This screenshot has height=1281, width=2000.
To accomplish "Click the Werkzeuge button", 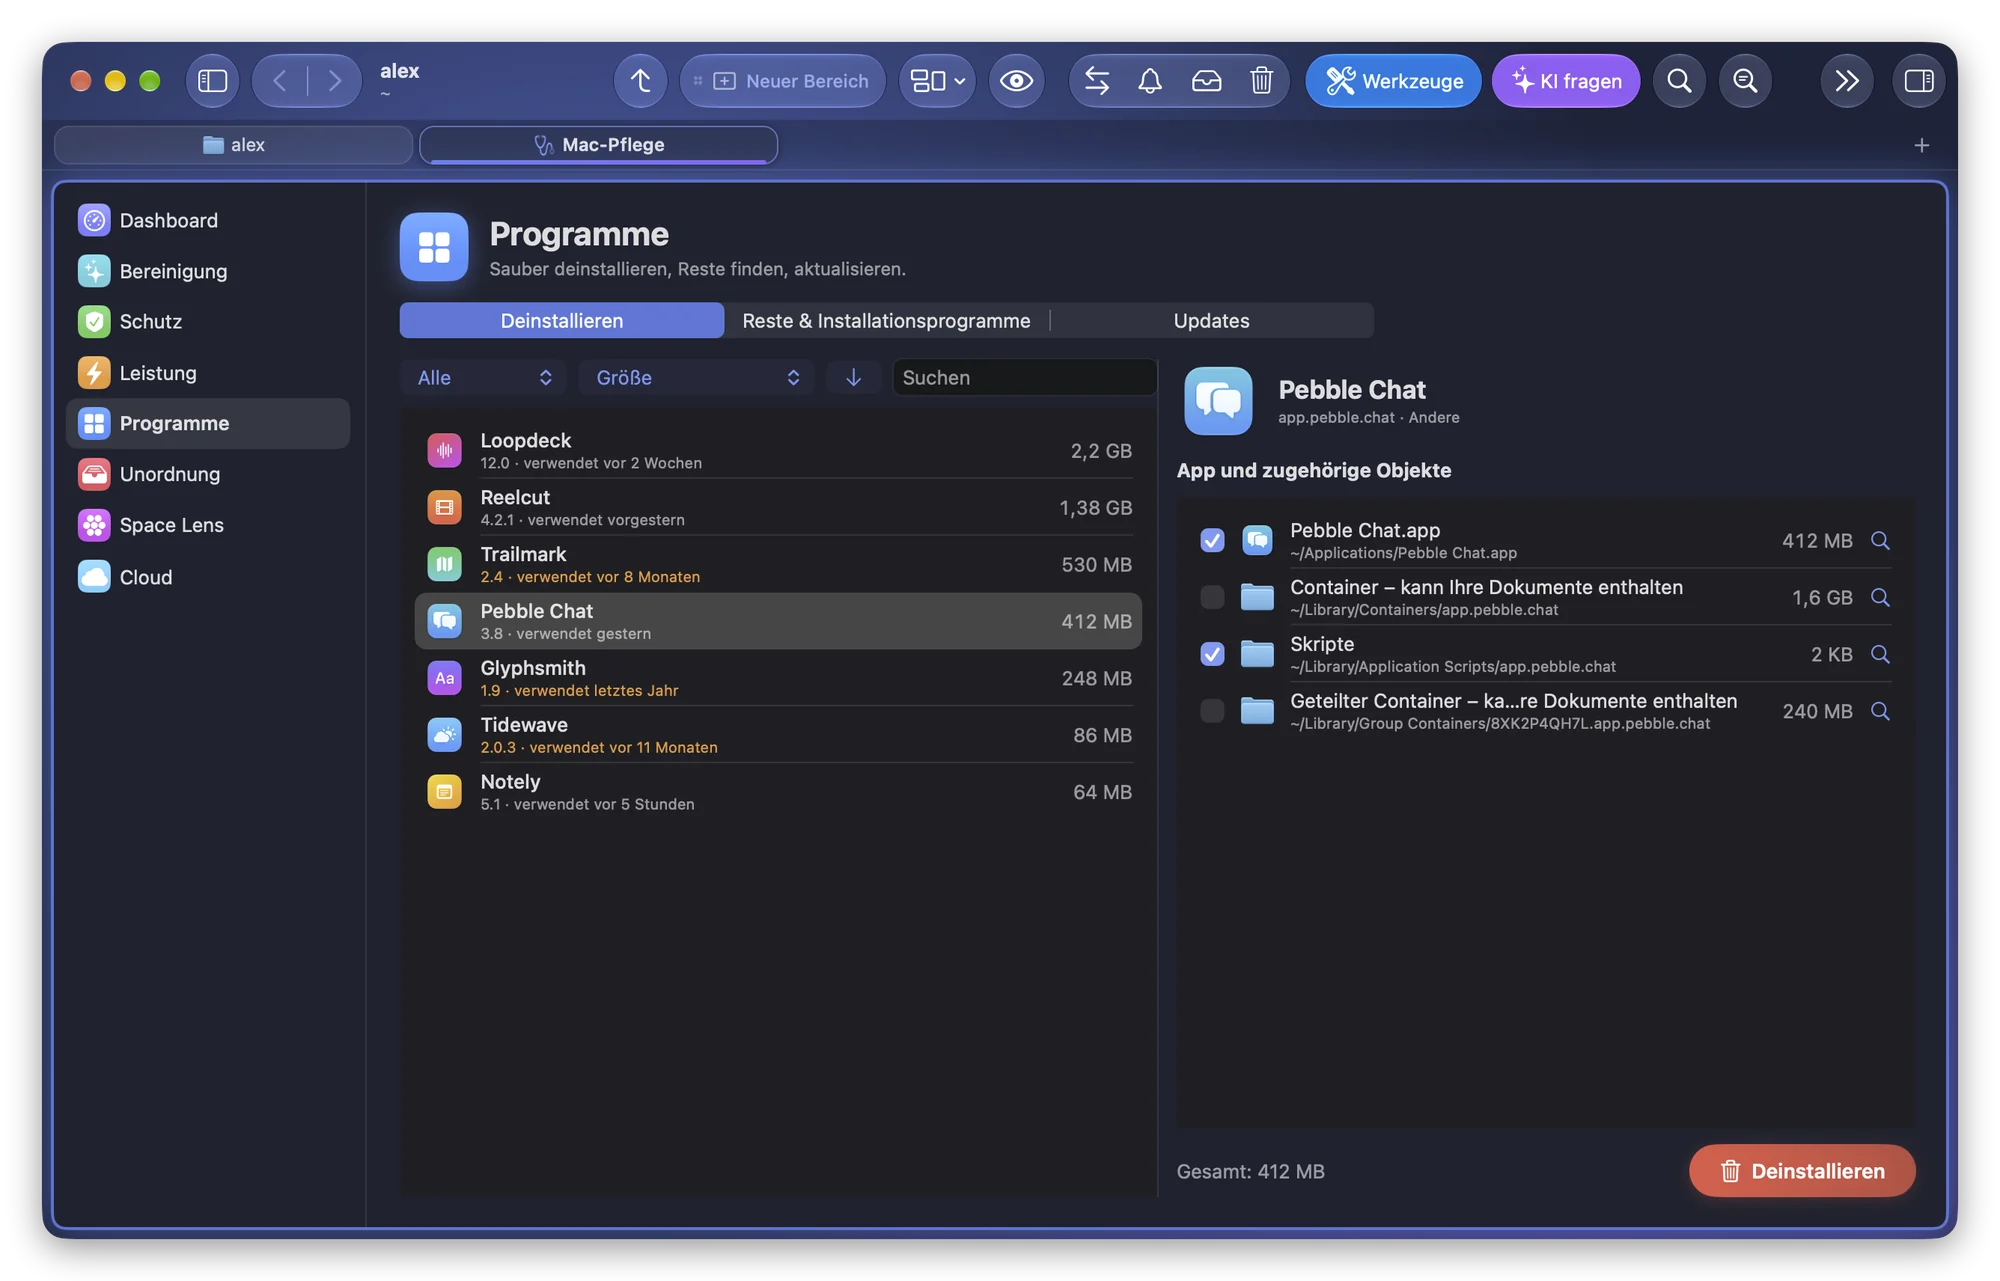I will 1393,81.
